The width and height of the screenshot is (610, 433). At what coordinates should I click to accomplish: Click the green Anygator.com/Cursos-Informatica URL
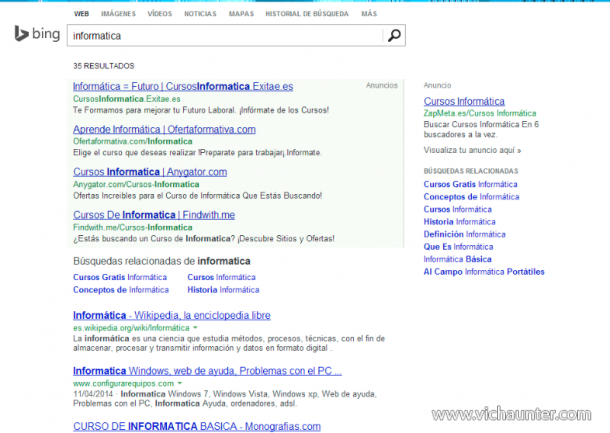click(x=136, y=184)
